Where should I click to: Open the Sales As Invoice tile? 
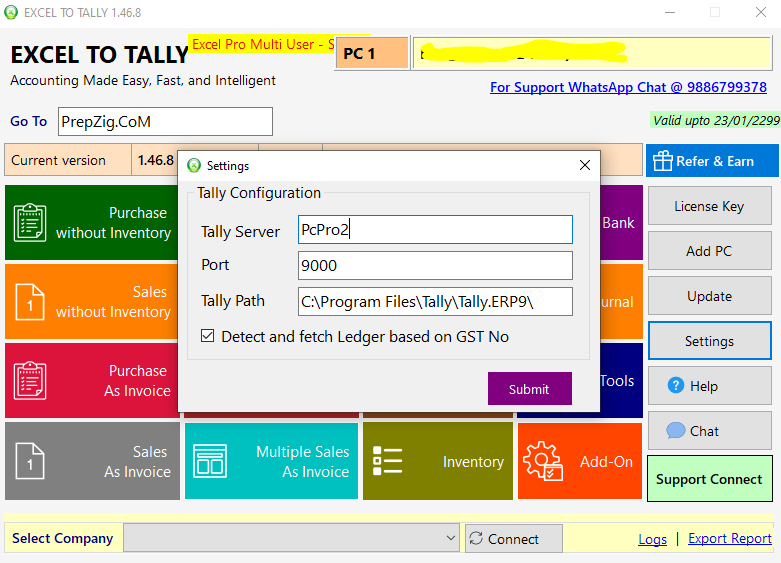pos(92,461)
